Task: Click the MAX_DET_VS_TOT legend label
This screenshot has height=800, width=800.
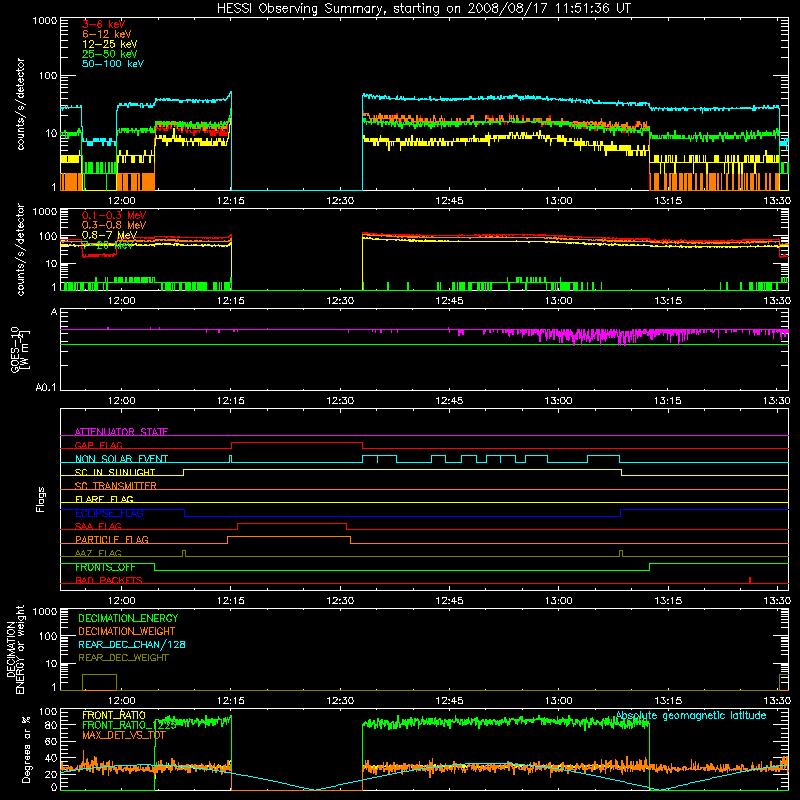Action: (123, 735)
